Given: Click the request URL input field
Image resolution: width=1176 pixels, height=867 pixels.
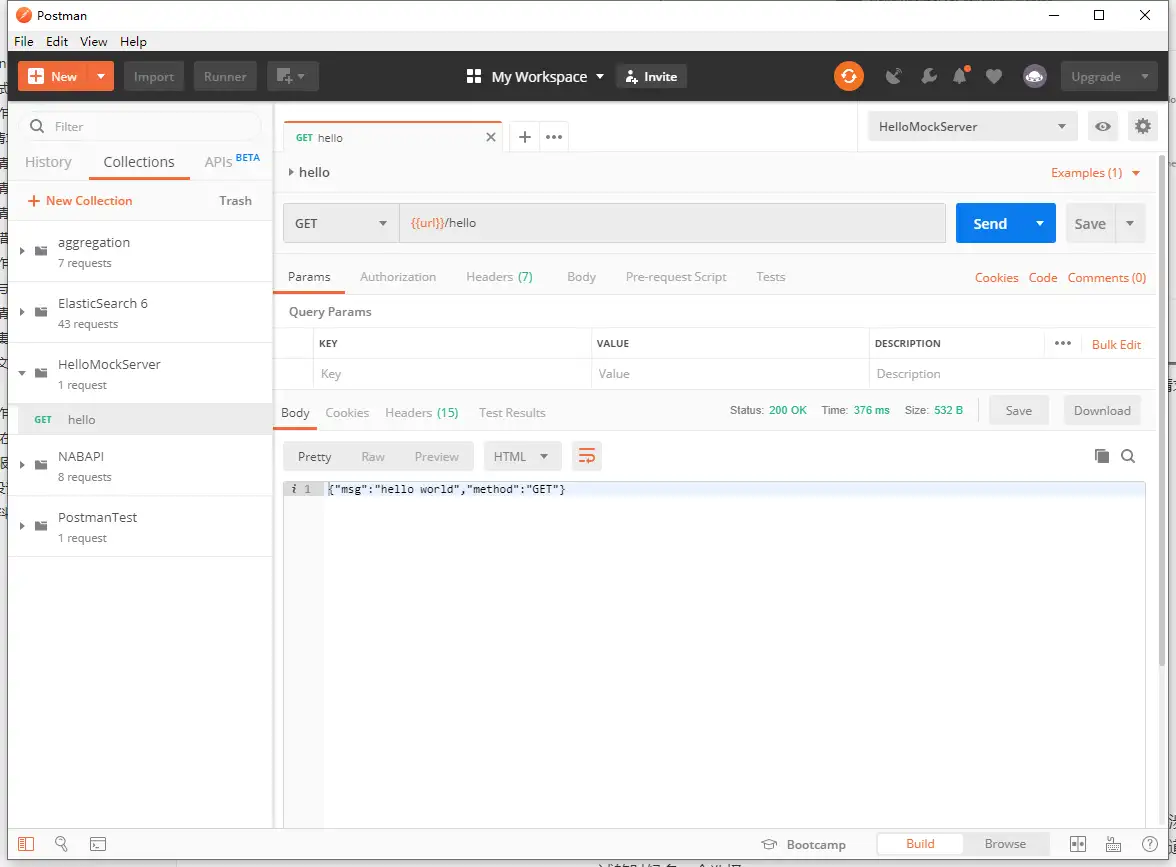Looking at the screenshot, I should tap(672, 223).
